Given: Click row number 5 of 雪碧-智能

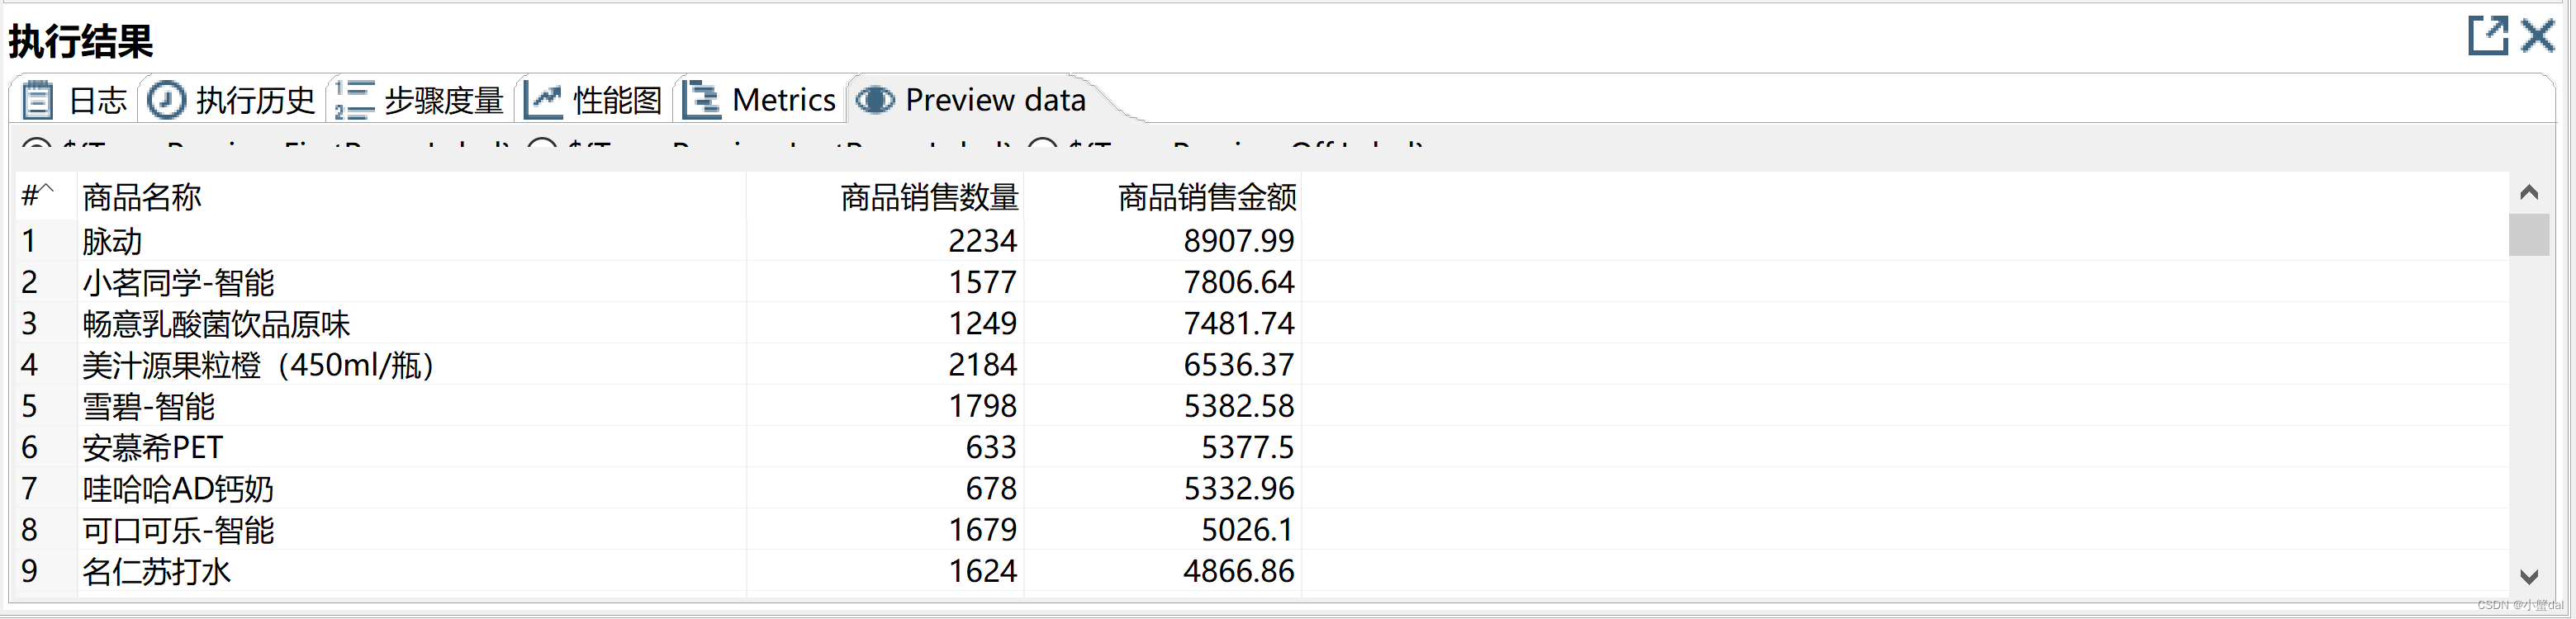Looking at the screenshot, I should 29,406.
